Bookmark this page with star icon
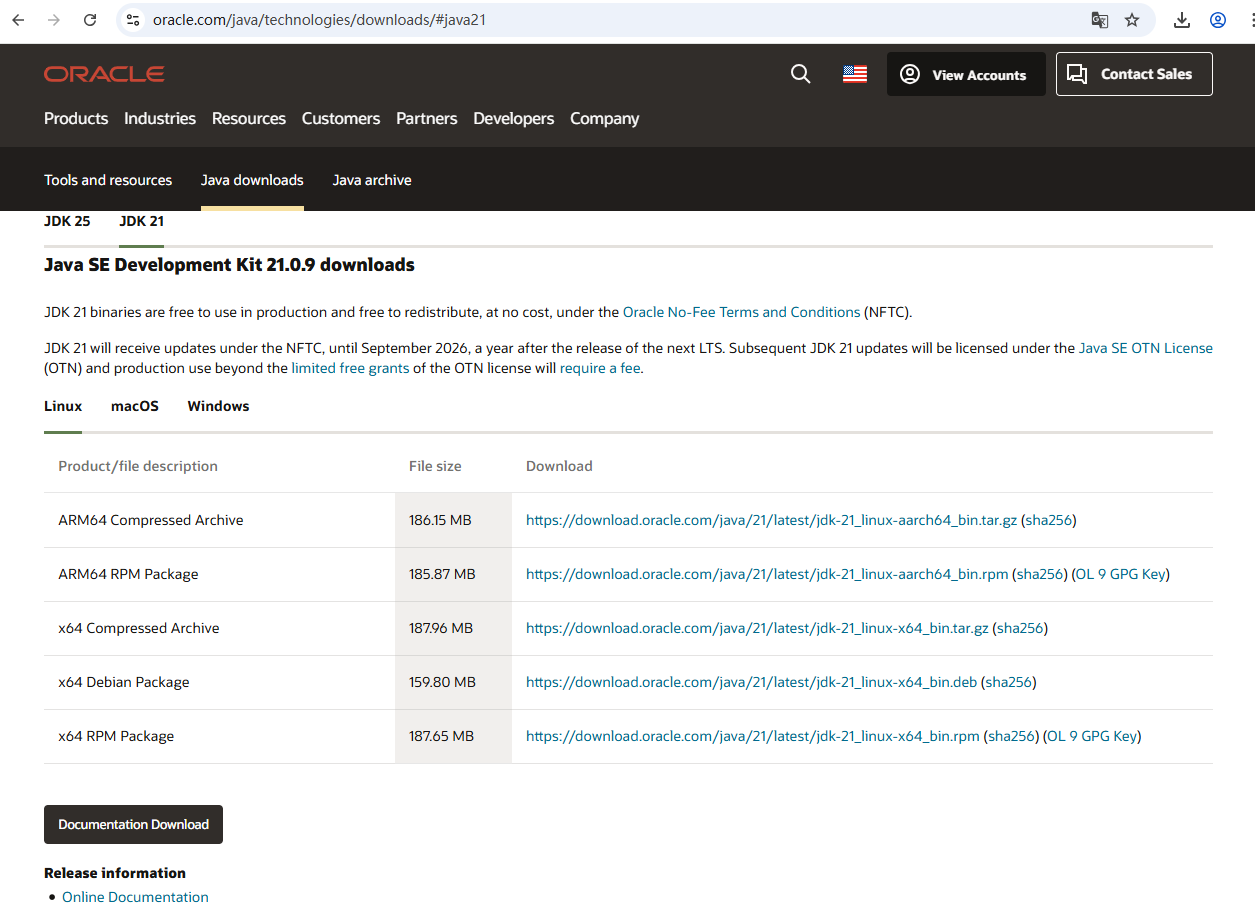The height and width of the screenshot is (910, 1255). click(1132, 20)
